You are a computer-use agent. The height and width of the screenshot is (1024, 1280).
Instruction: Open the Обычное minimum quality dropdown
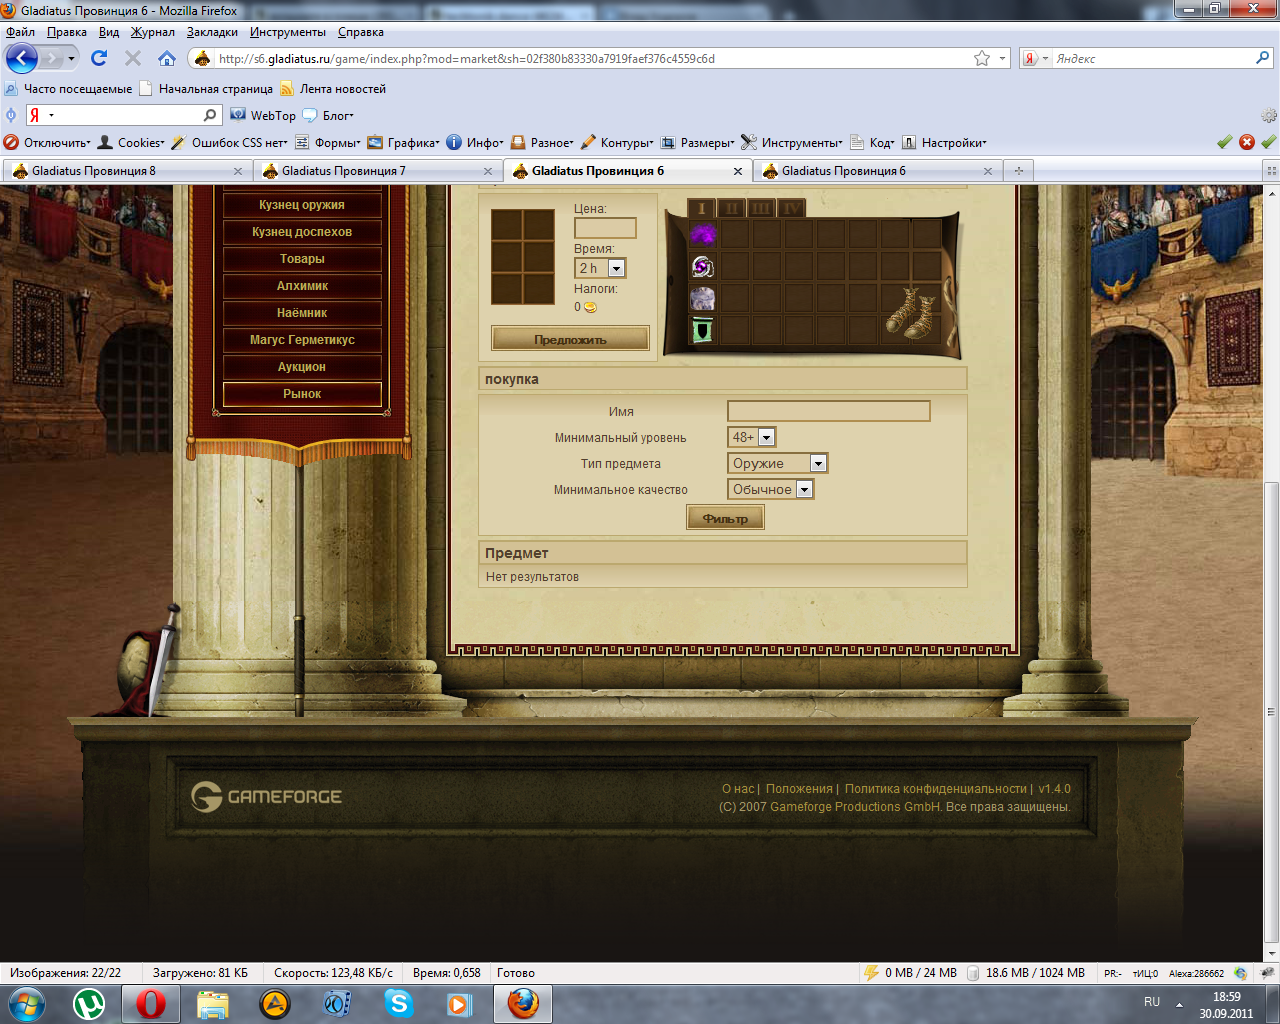click(x=804, y=489)
